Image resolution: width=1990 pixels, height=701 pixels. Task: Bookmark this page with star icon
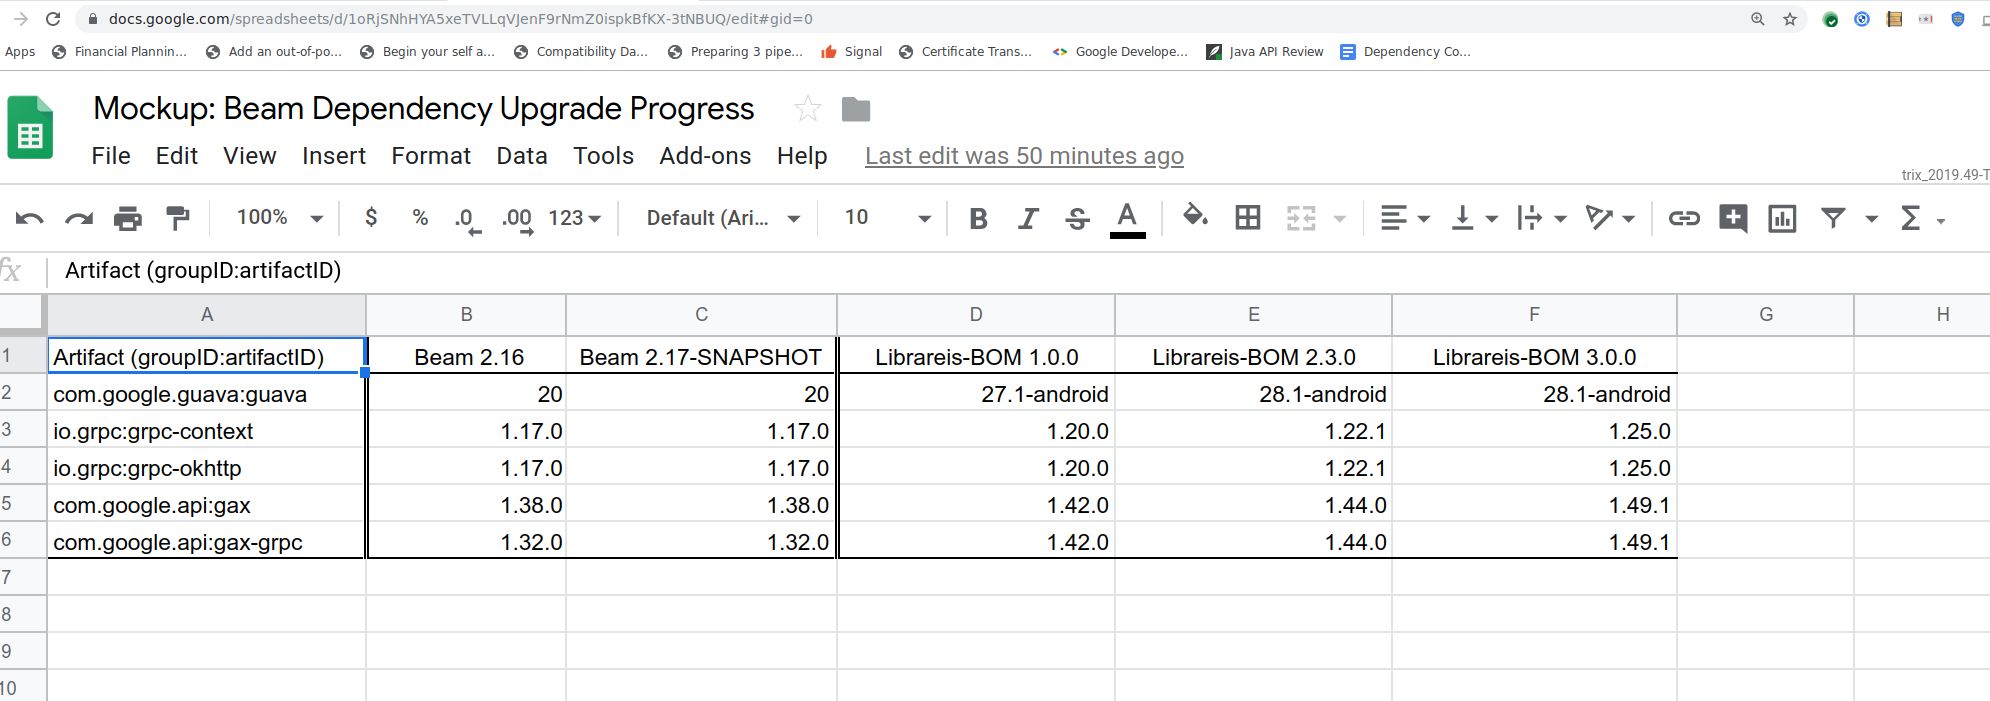pyautogui.click(x=1790, y=19)
